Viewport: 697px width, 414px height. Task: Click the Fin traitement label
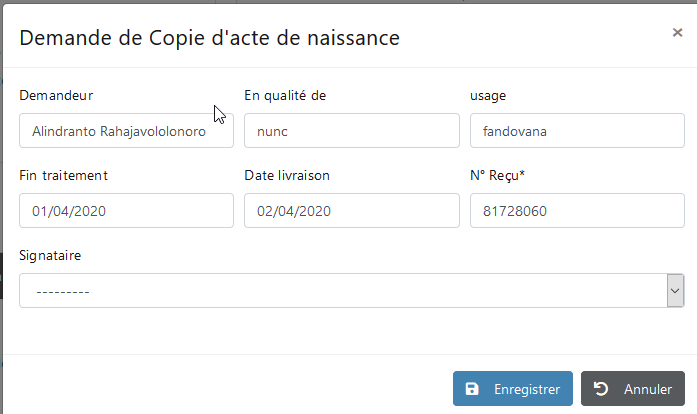point(64,176)
